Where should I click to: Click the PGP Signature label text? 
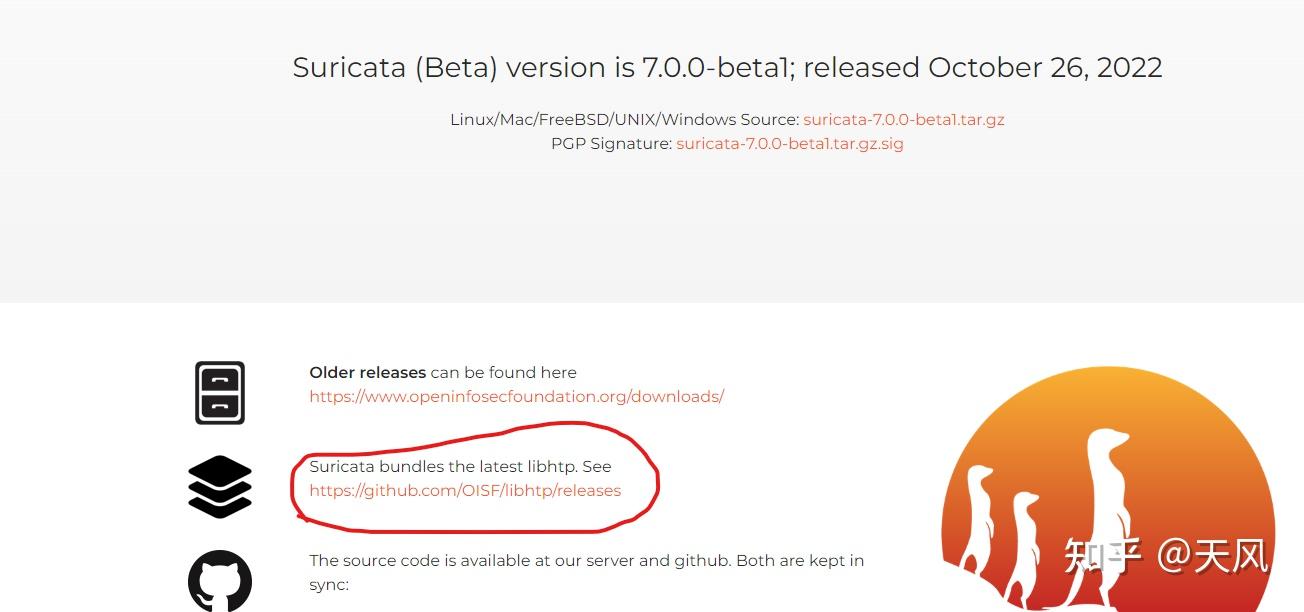click(611, 143)
